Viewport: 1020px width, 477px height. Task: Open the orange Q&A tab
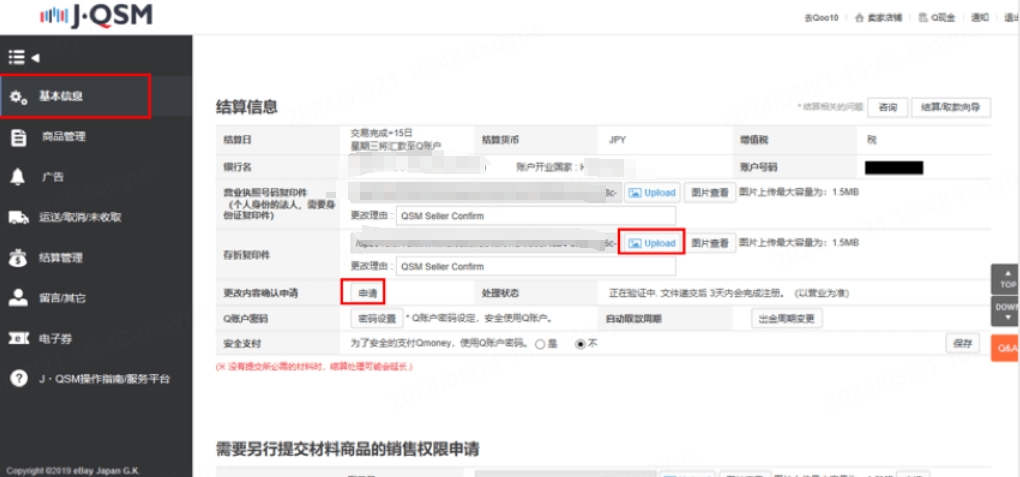1007,348
